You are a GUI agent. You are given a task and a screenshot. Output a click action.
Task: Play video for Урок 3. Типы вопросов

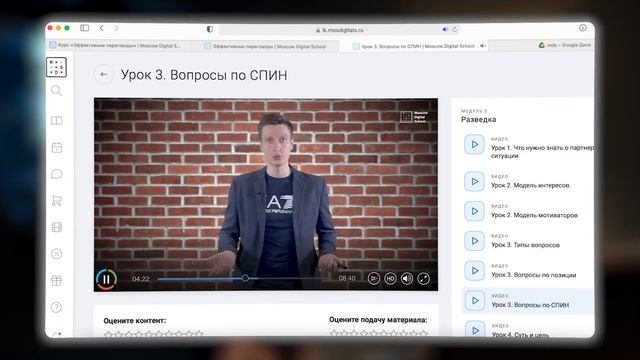coord(474,241)
